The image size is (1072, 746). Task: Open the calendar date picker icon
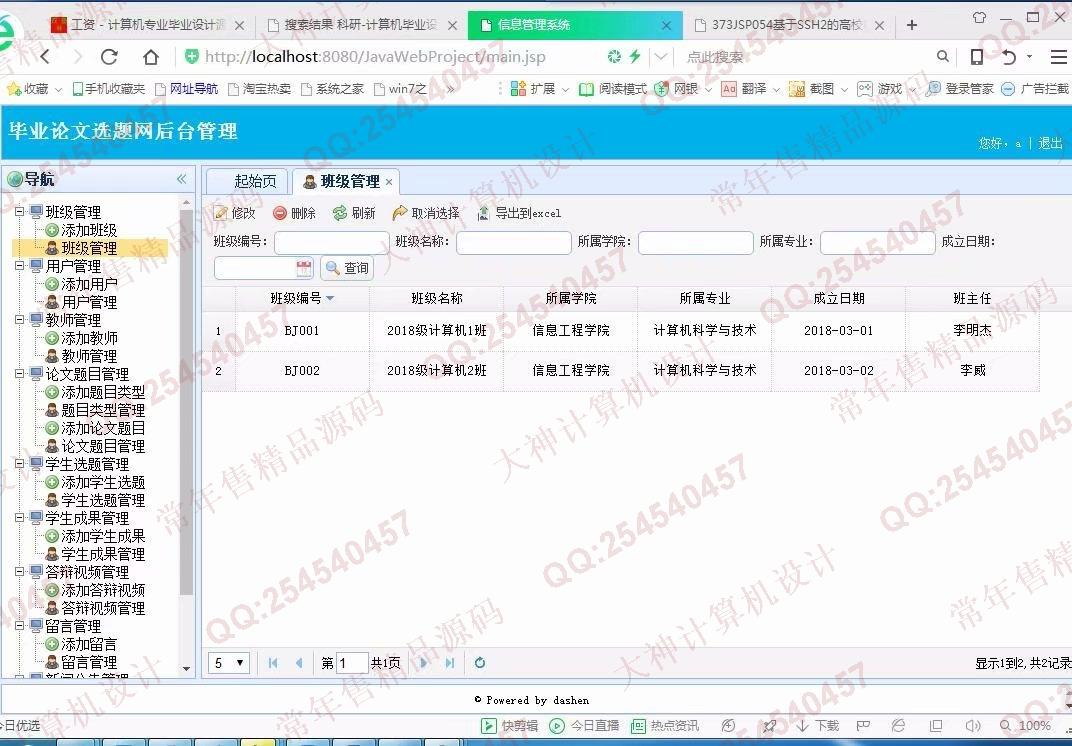click(x=304, y=268)
